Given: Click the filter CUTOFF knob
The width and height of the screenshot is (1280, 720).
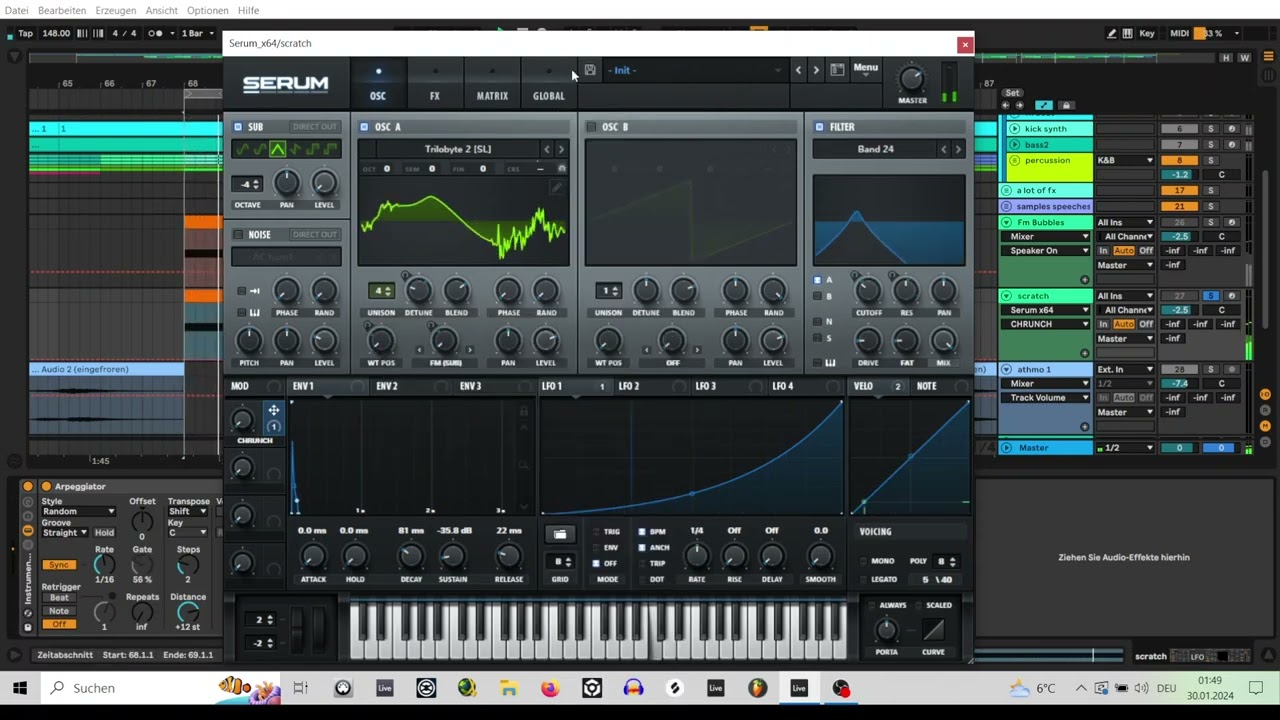Looking at the screenshot, I should 868,291.
